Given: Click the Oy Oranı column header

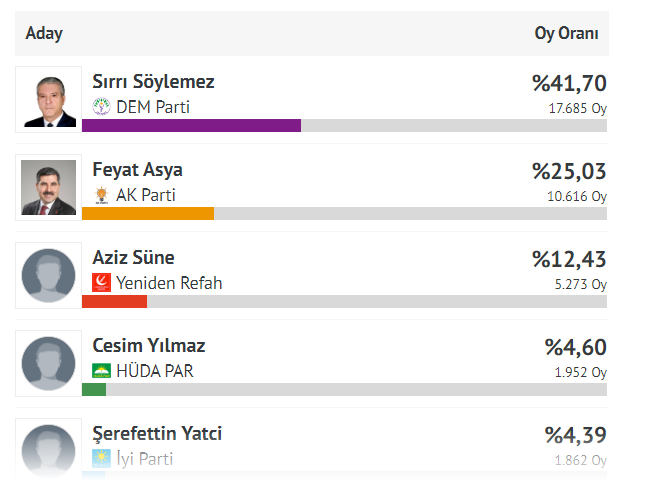Looking at the screenshot, I should point(566,33).
